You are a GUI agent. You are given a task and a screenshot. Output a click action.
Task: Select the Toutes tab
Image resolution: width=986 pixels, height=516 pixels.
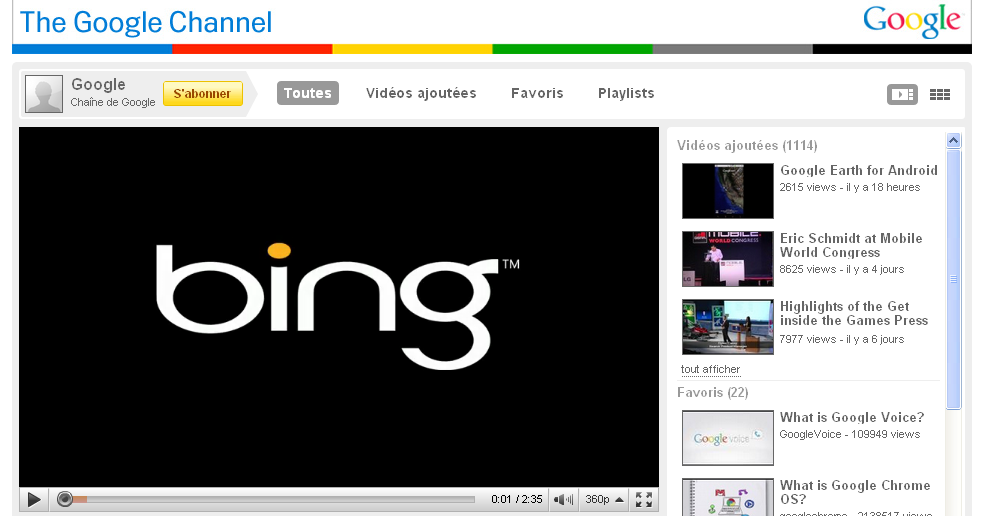coord(307,93)
